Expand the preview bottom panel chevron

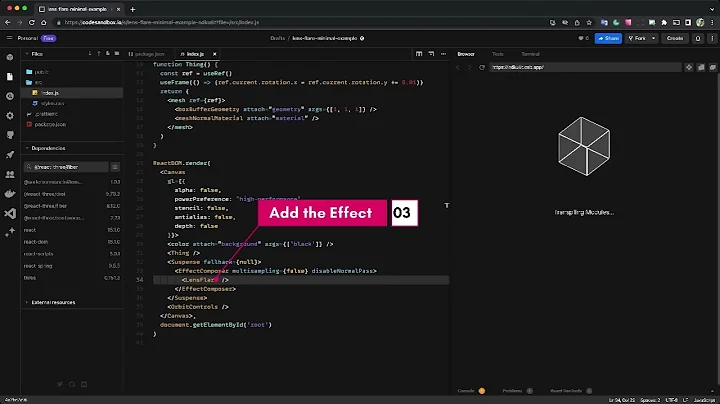pos(712,391)
